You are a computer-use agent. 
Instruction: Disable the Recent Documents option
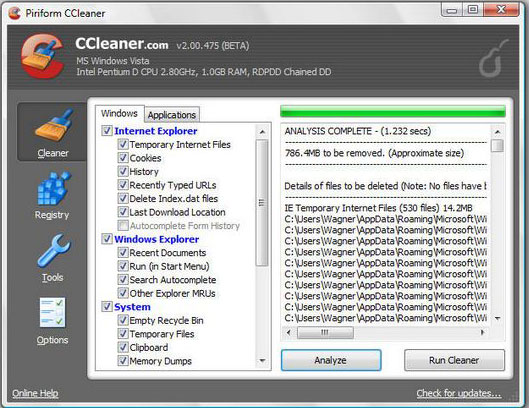123,252
